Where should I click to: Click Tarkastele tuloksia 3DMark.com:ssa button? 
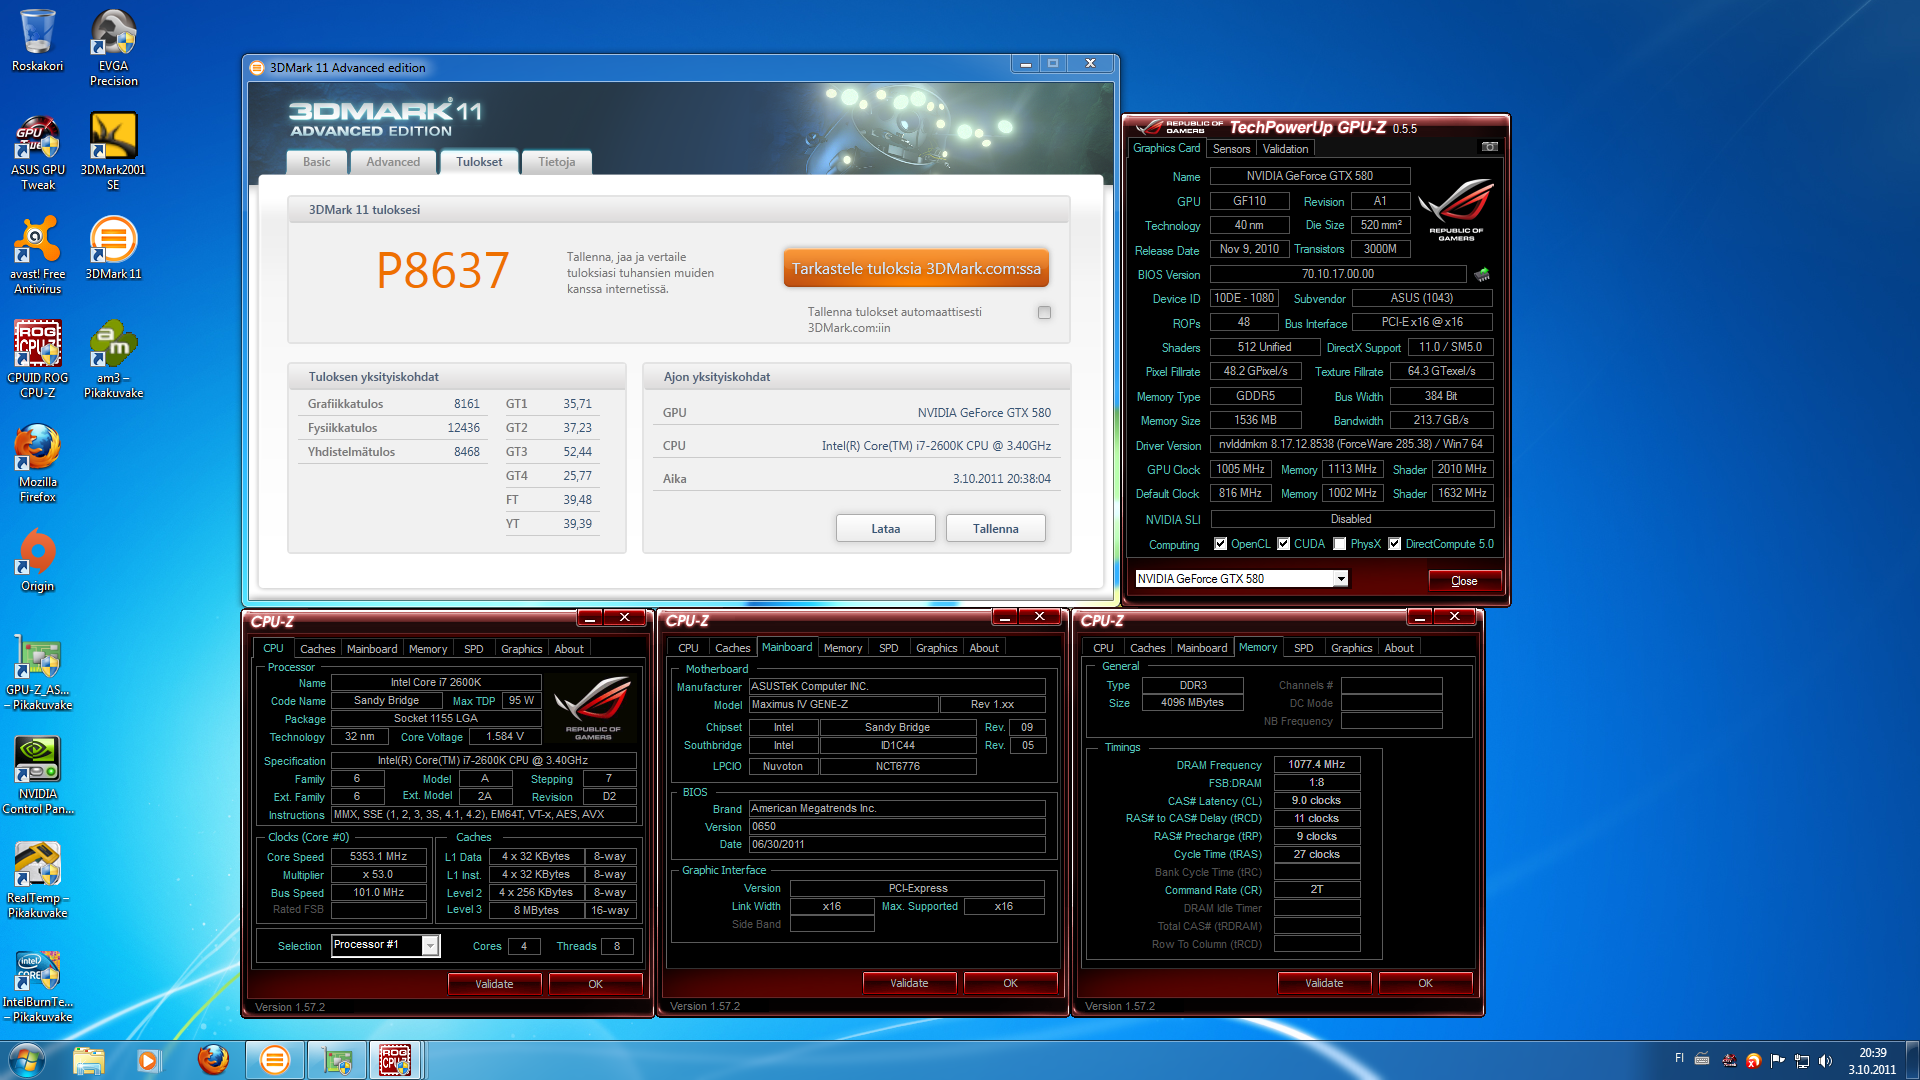coord(916,268)
